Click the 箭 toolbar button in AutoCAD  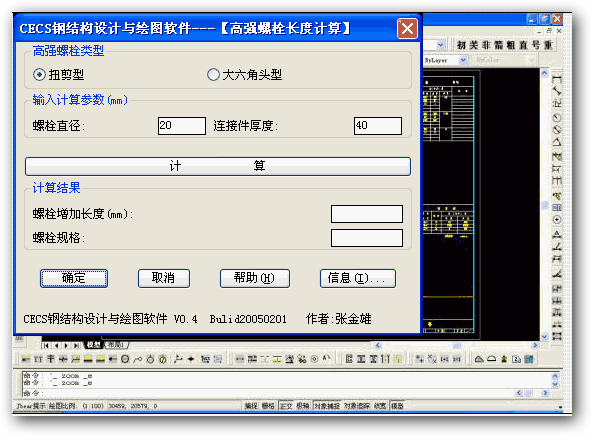coord(498,45)
